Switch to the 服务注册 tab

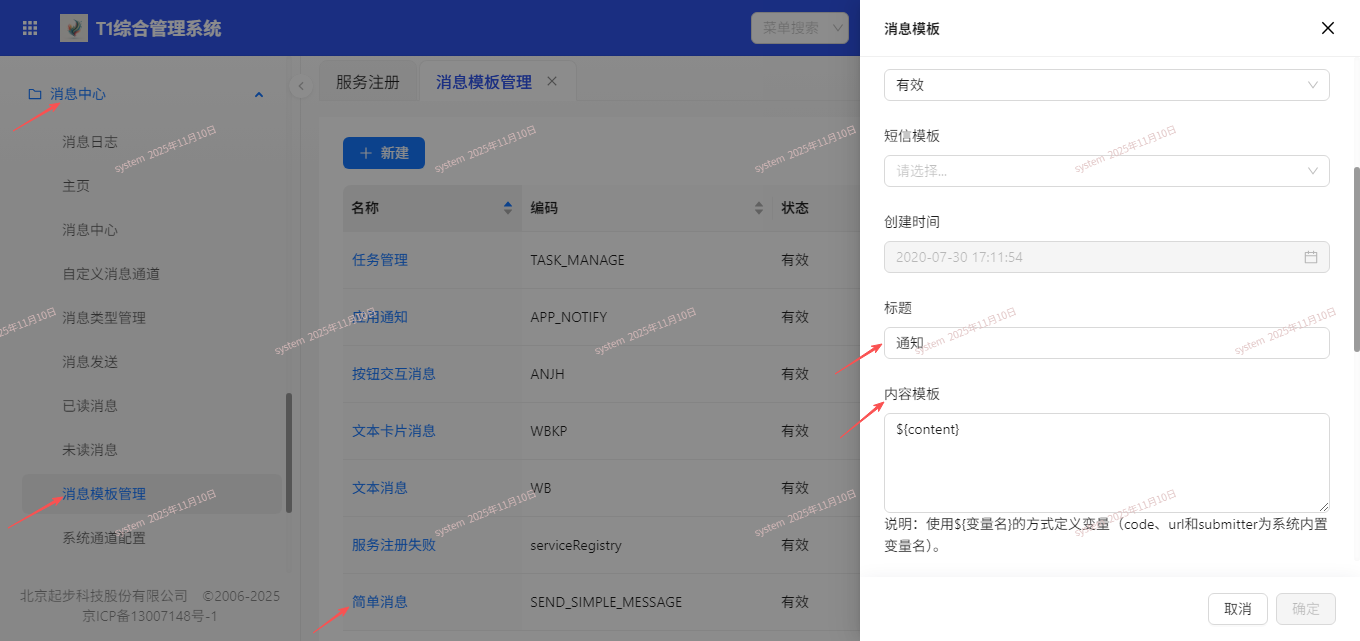coord(367,82)
